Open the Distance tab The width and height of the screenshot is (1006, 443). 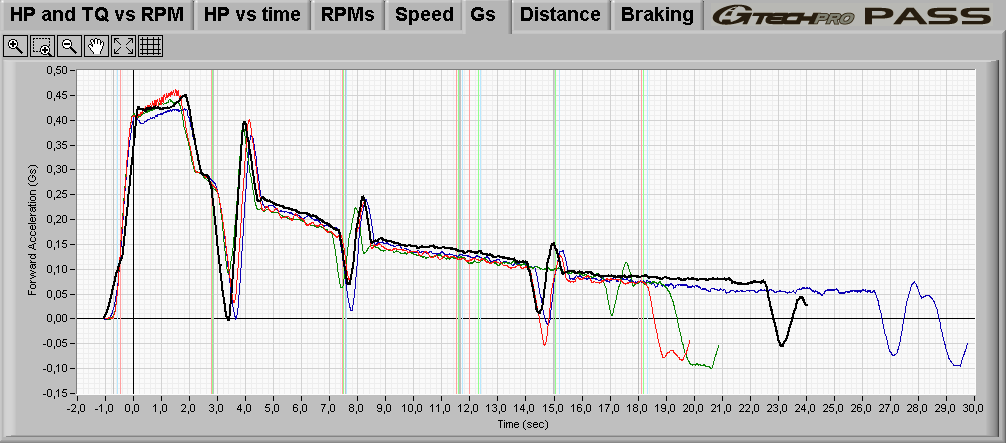click(x=560, y=15)
